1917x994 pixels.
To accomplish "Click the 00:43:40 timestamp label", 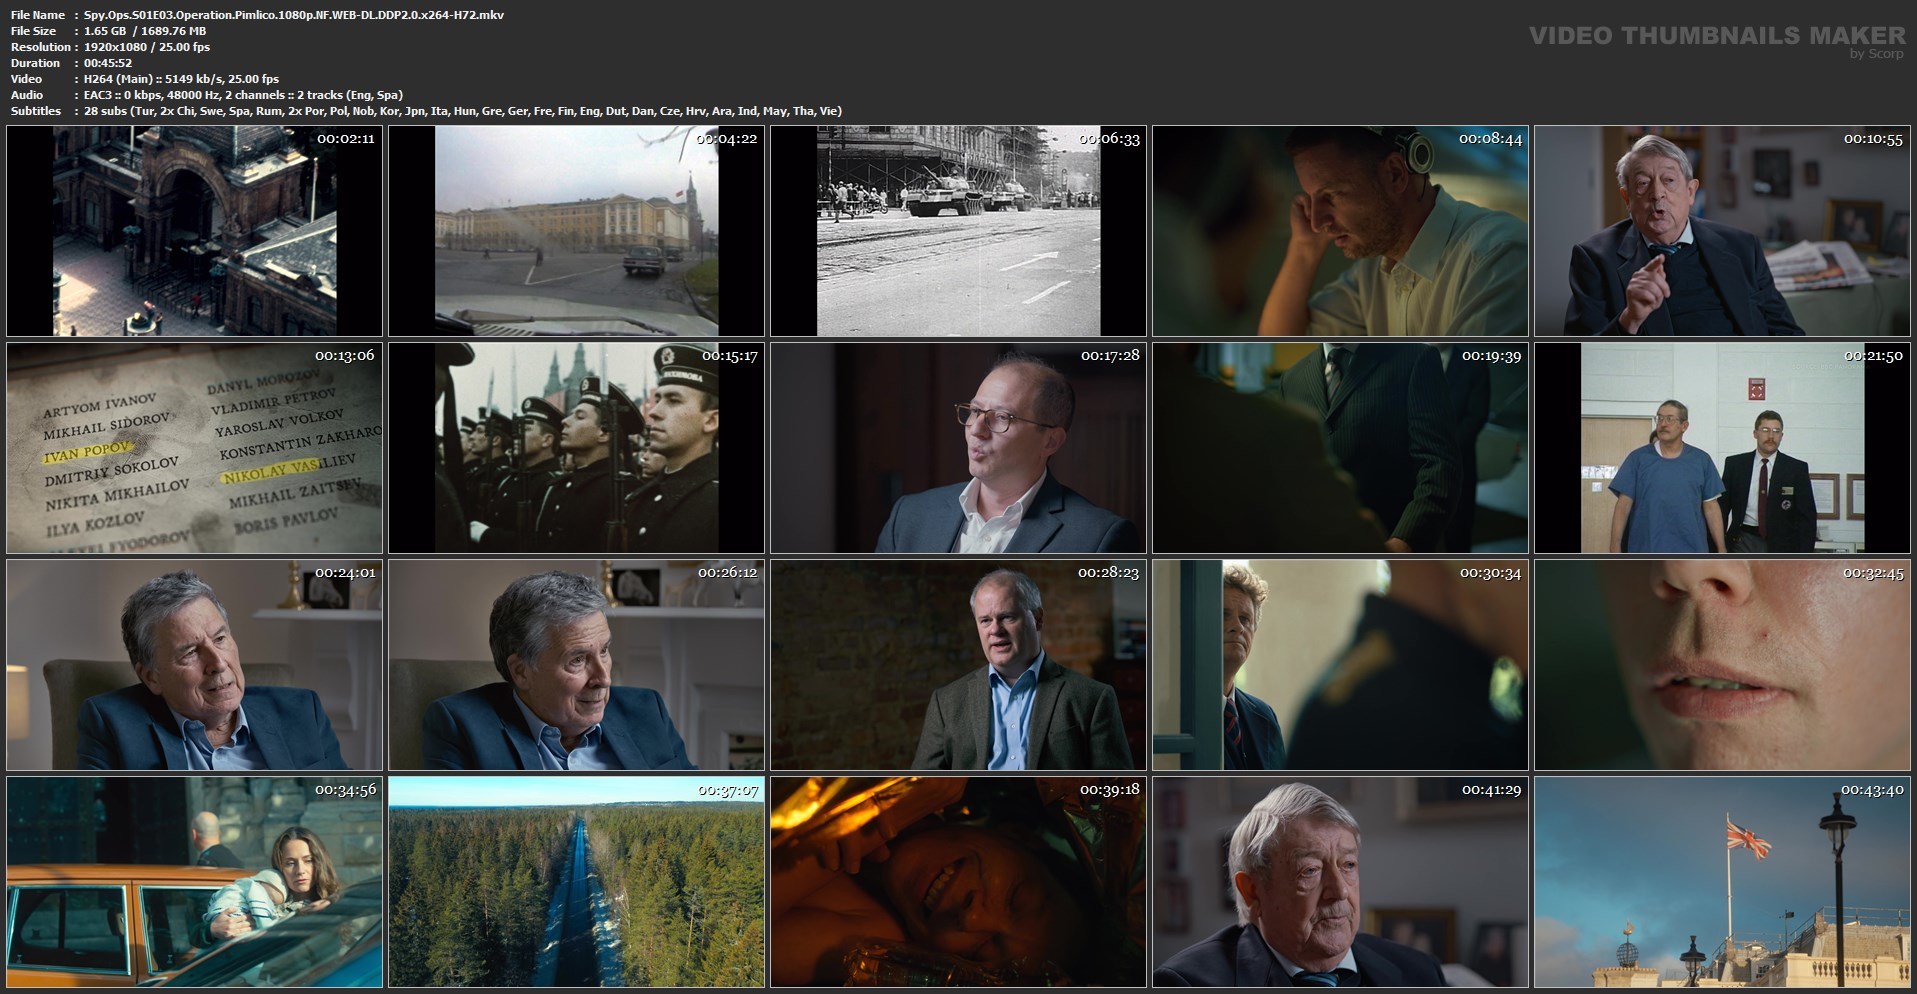I will tap(1873, 789).
